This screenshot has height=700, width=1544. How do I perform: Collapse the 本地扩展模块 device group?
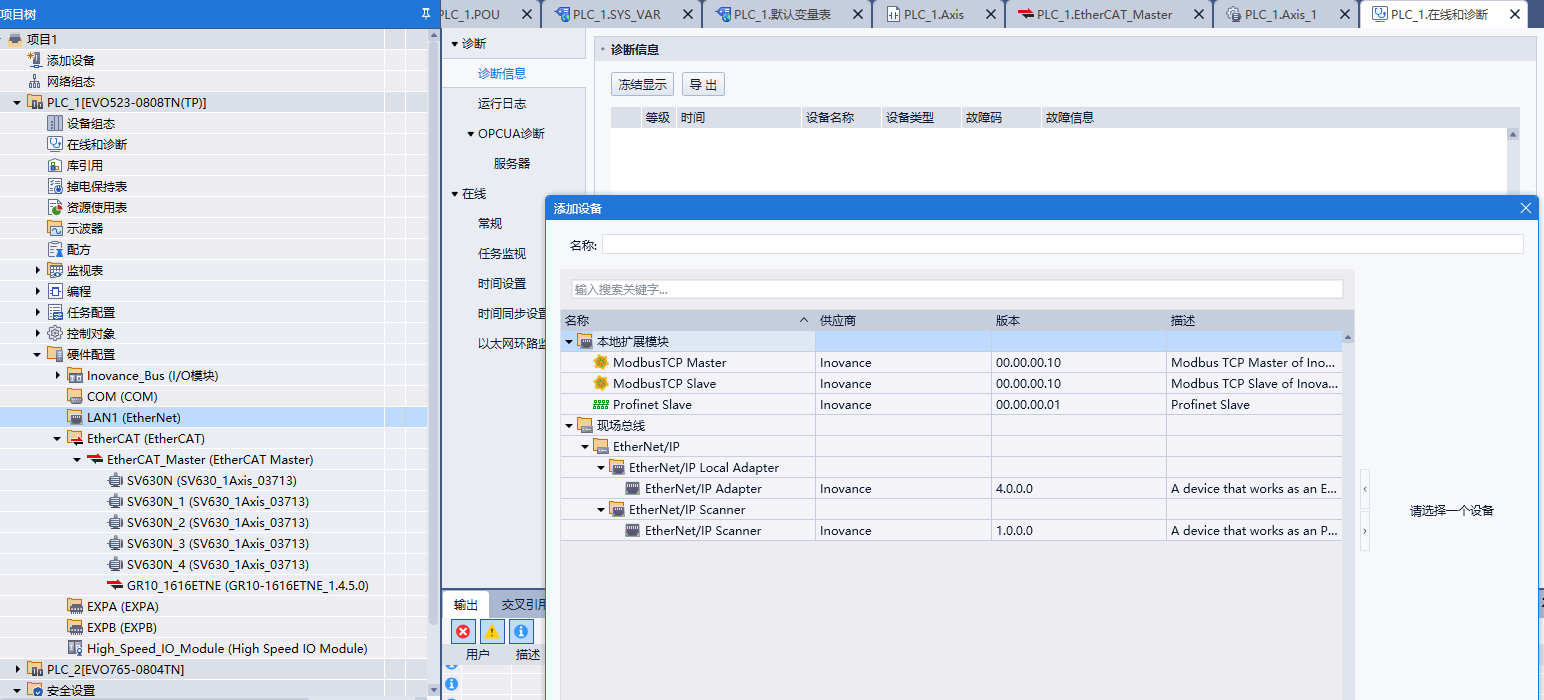tap(569, 341)
